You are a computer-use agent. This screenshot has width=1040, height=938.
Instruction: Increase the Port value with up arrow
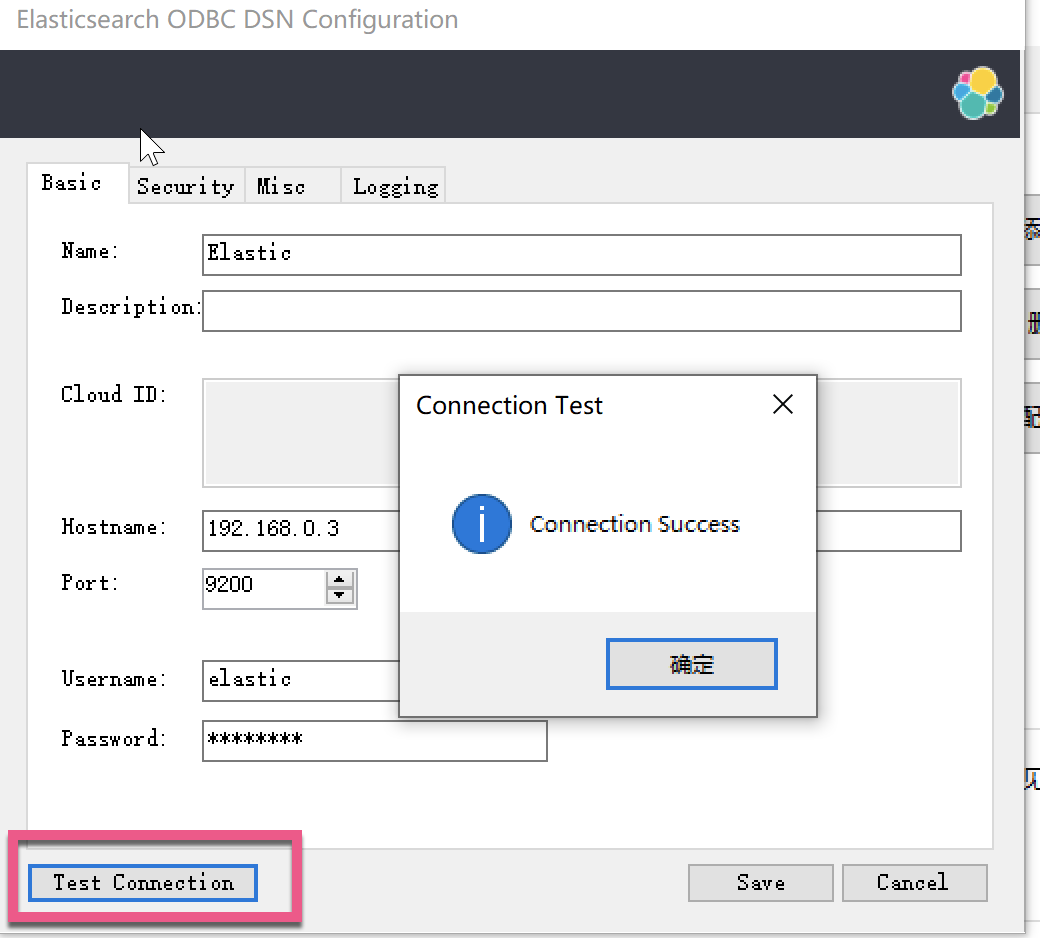coord(340,579)
